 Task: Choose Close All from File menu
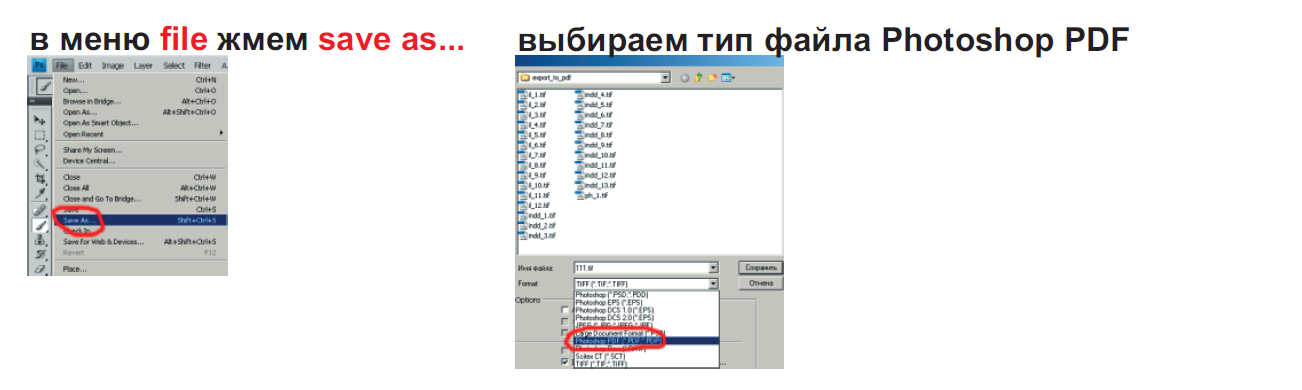tap(141, 188)
